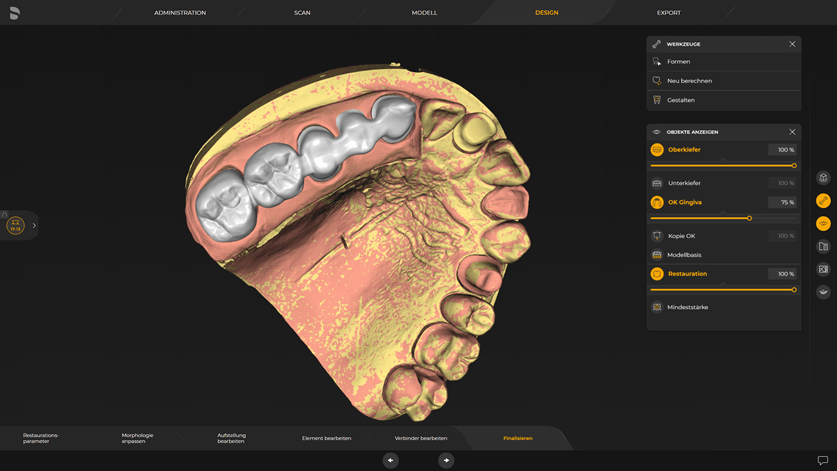This screenshot has width=837, height=471.
Task: Go to Verbinder bearbeiten step
Action: [420, 438]
